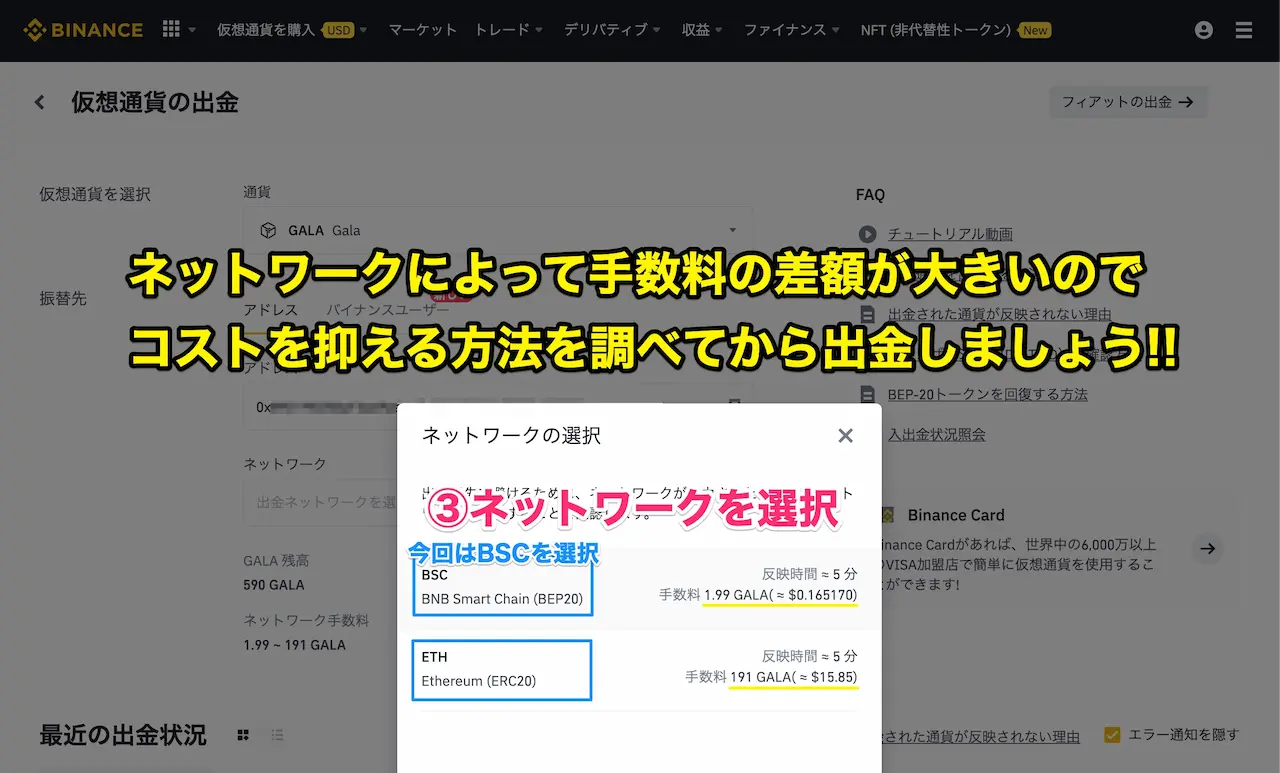Open the 入出金状況照会 link
The height and width of the screenshot is (773, 1280).
936,434
